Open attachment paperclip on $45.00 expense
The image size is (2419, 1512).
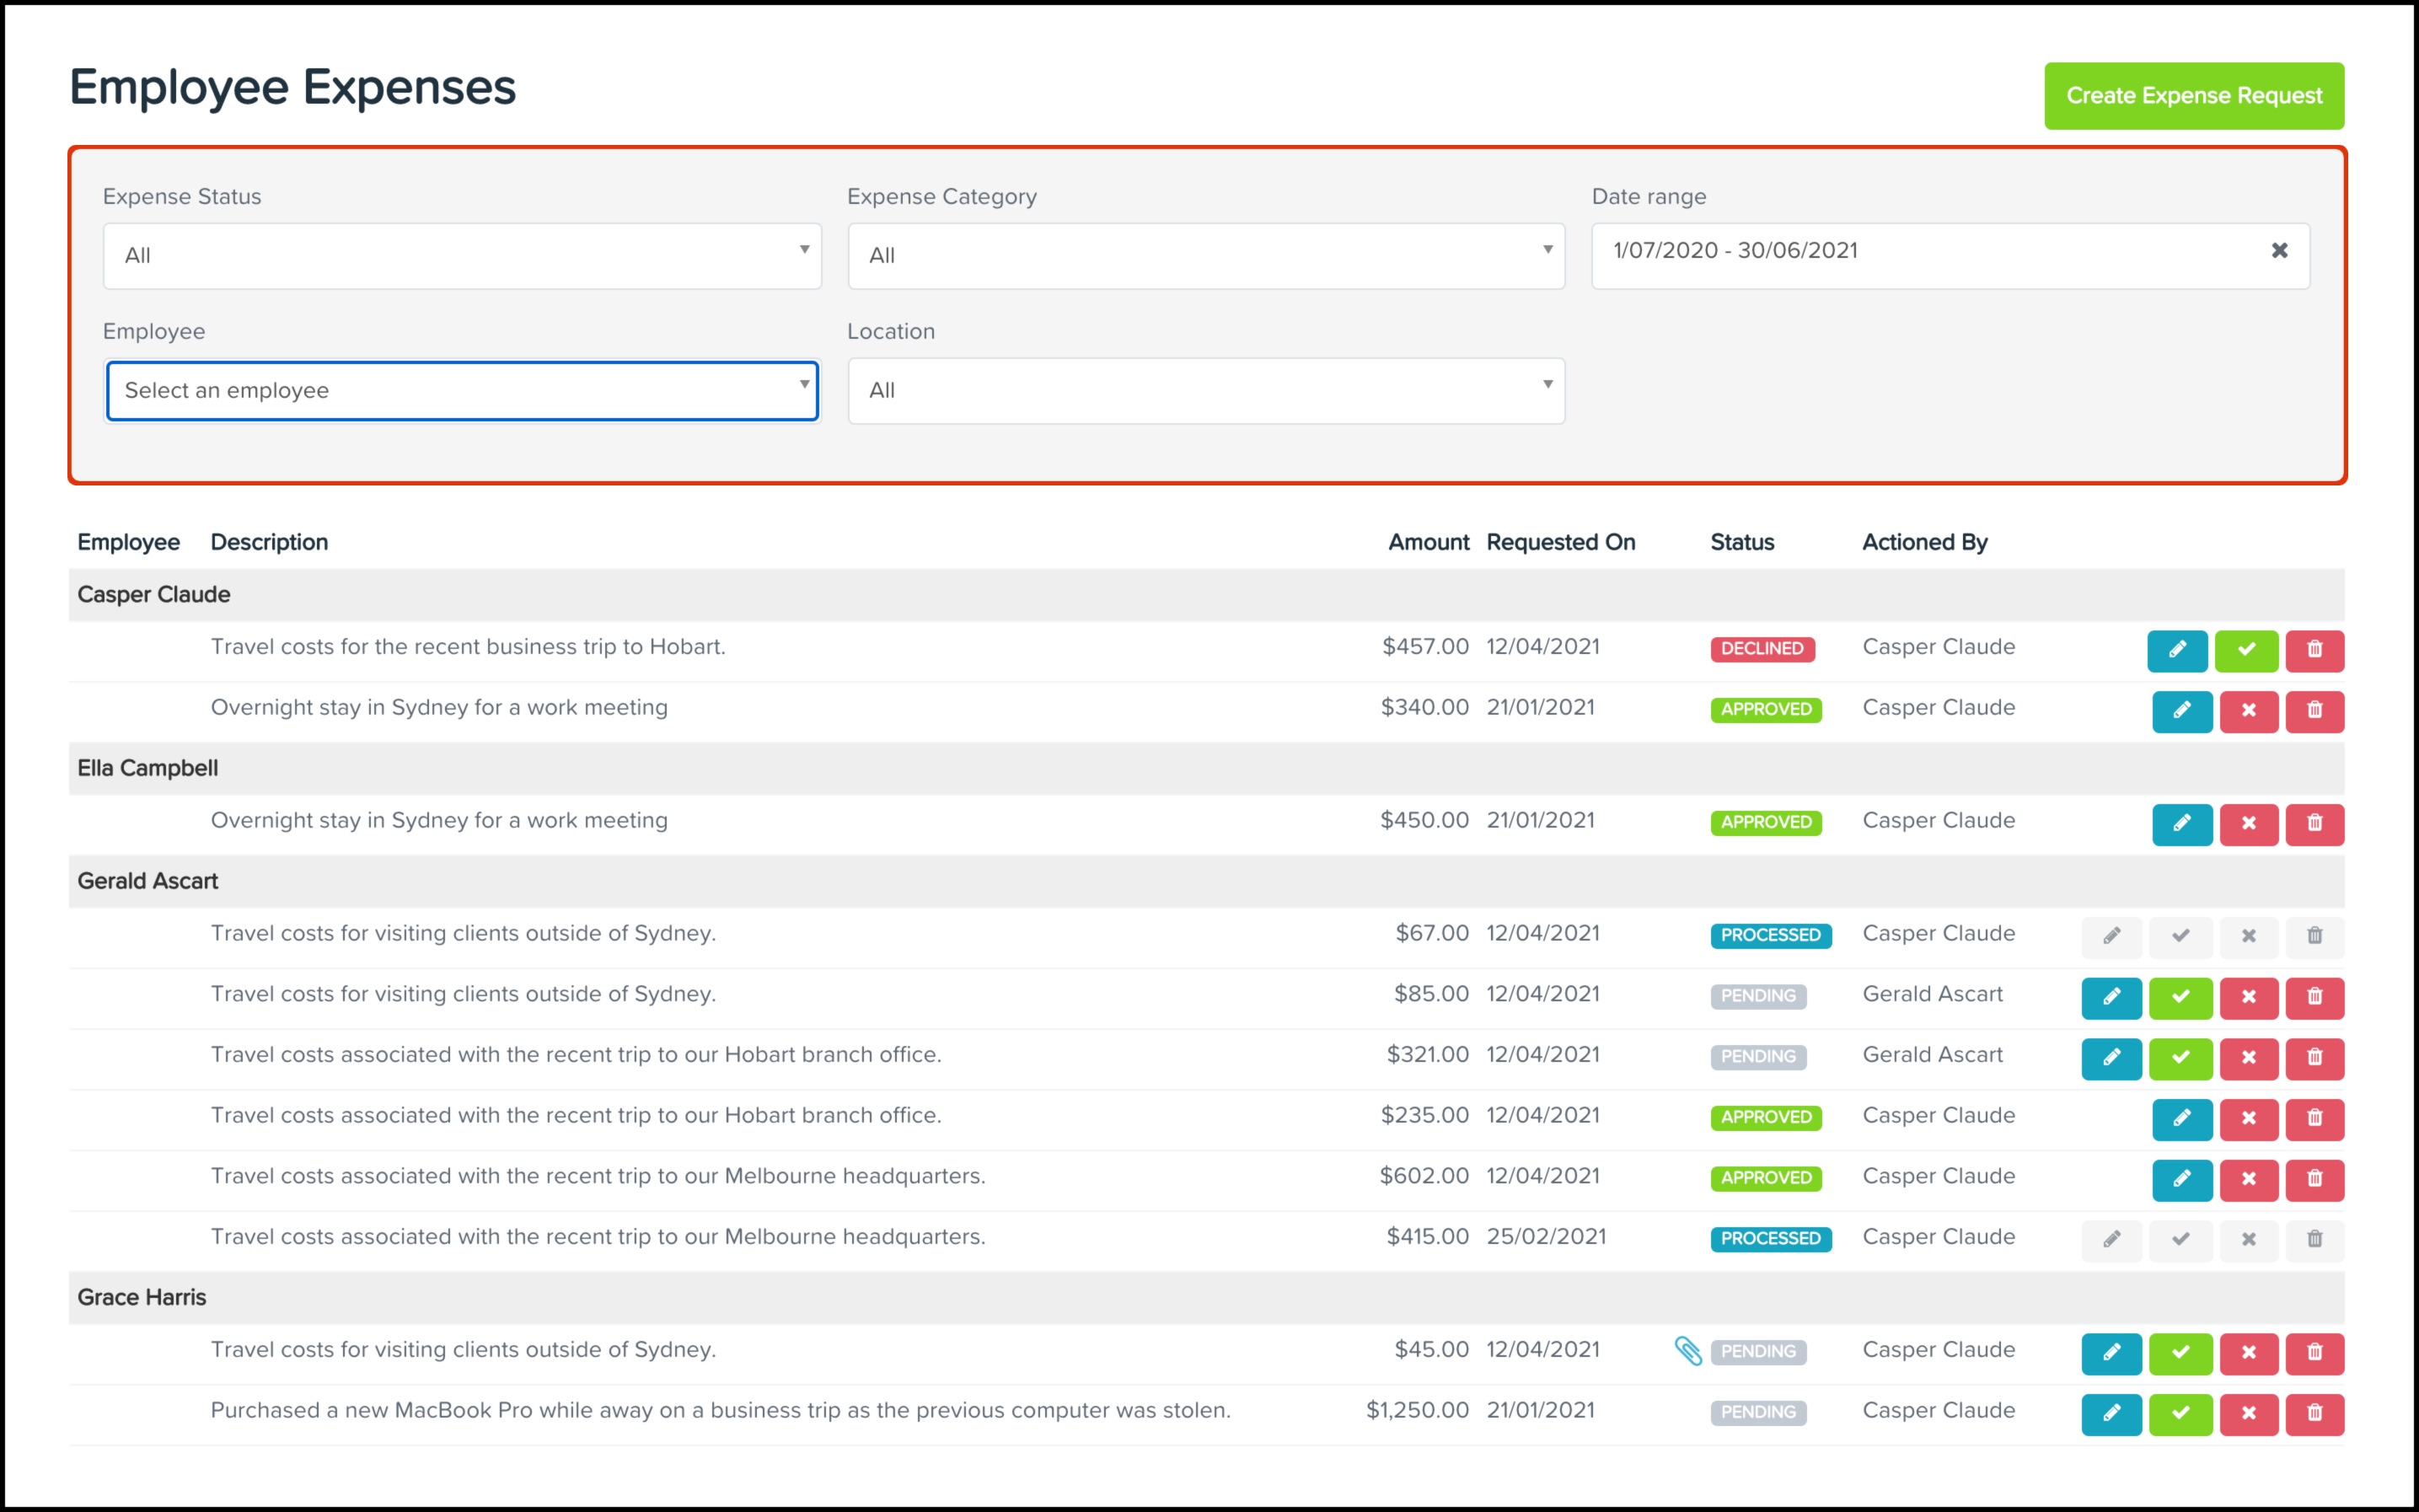1688,1351
